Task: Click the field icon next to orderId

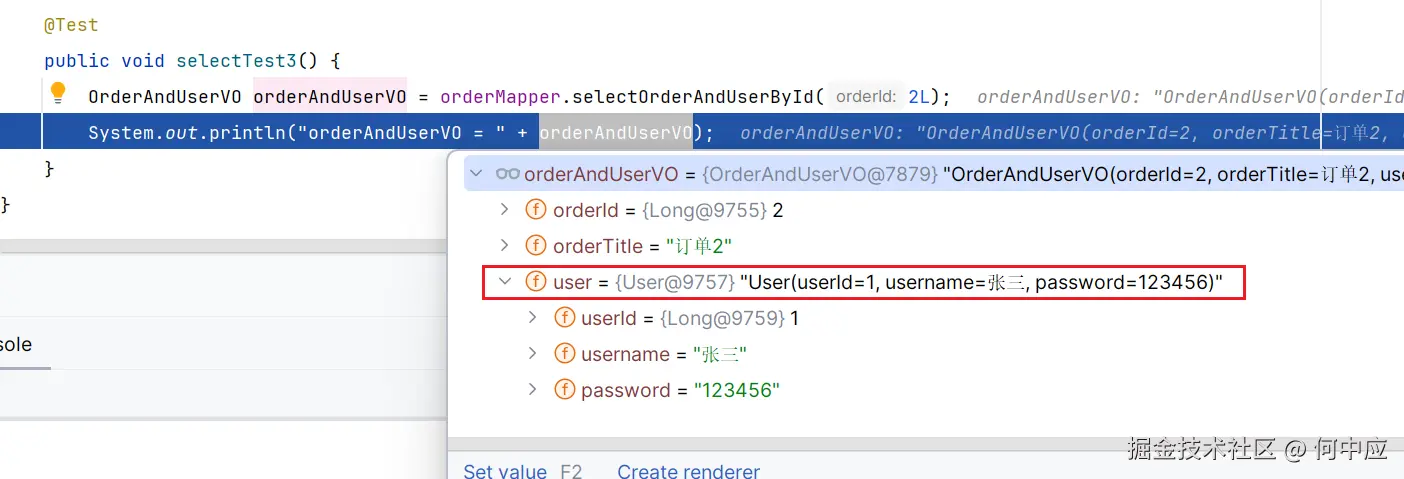Action: [x=536, y=210]
